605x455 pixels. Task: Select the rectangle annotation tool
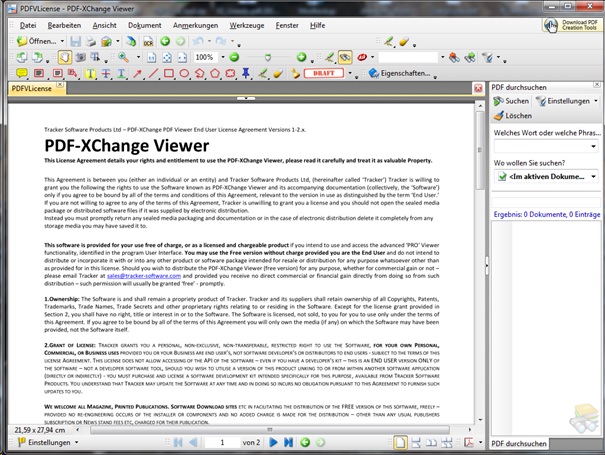pos(166,74)
